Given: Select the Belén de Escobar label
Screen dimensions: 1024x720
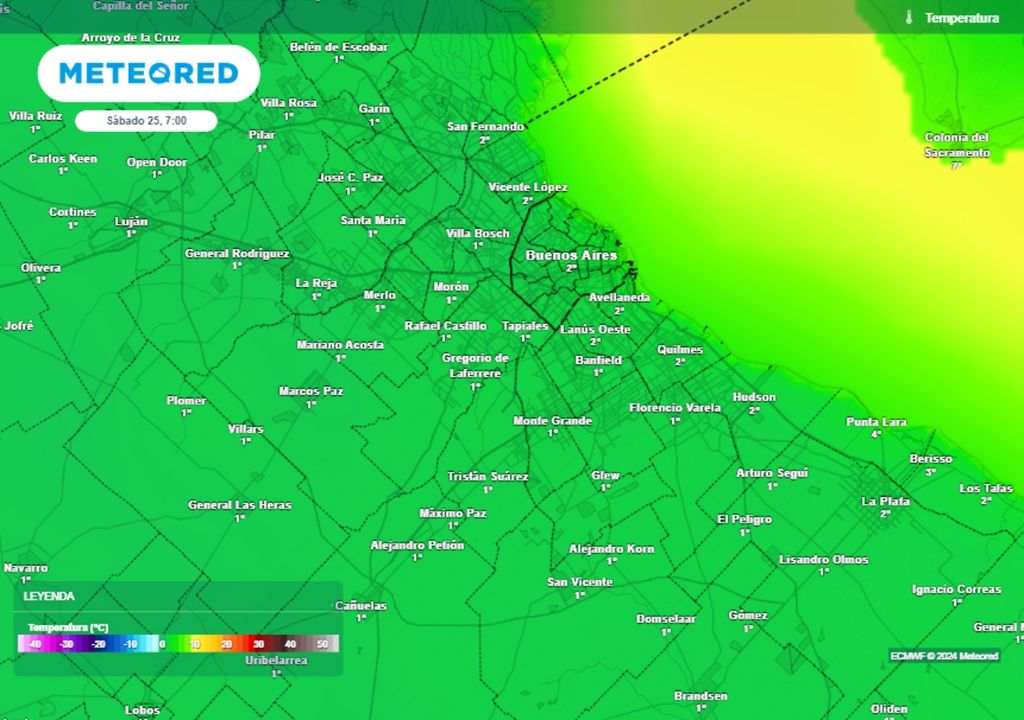Looking at the screenshot, I should (x=338, y=47).
